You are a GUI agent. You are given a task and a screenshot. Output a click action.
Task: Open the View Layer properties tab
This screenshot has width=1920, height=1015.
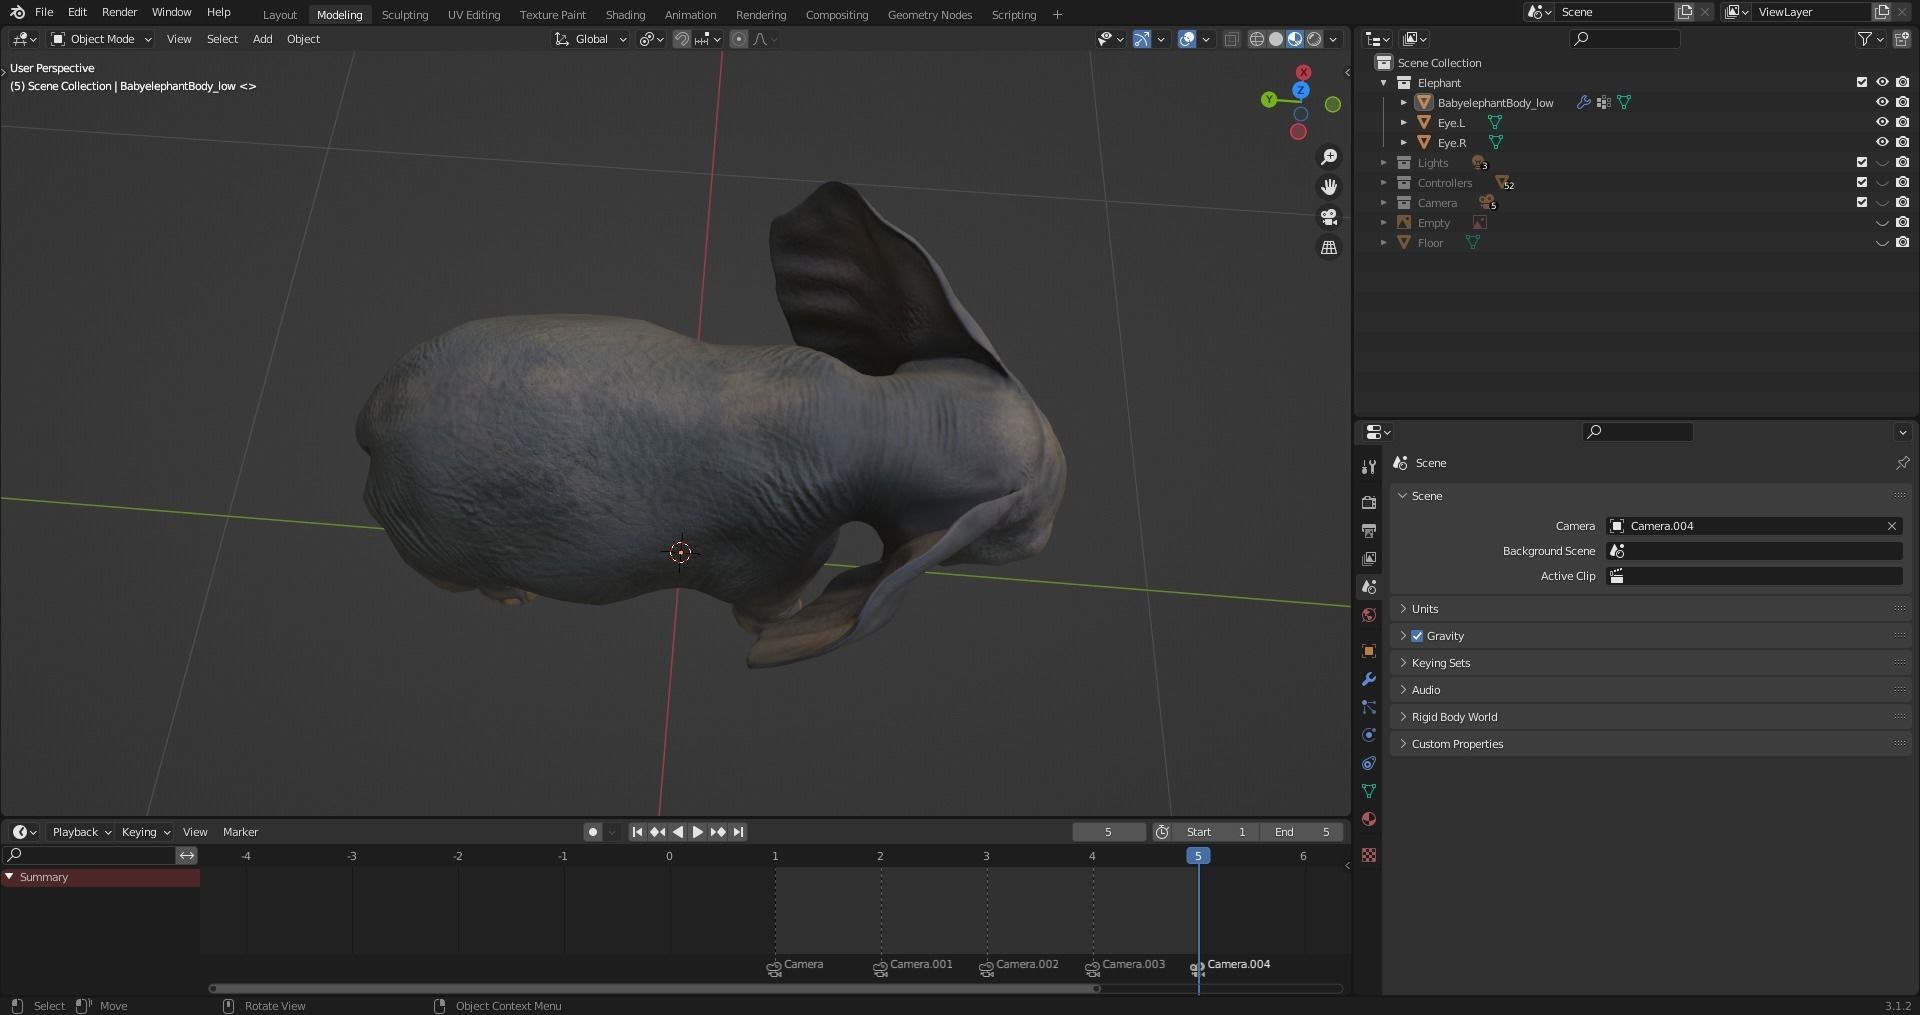click(1369, 558)
